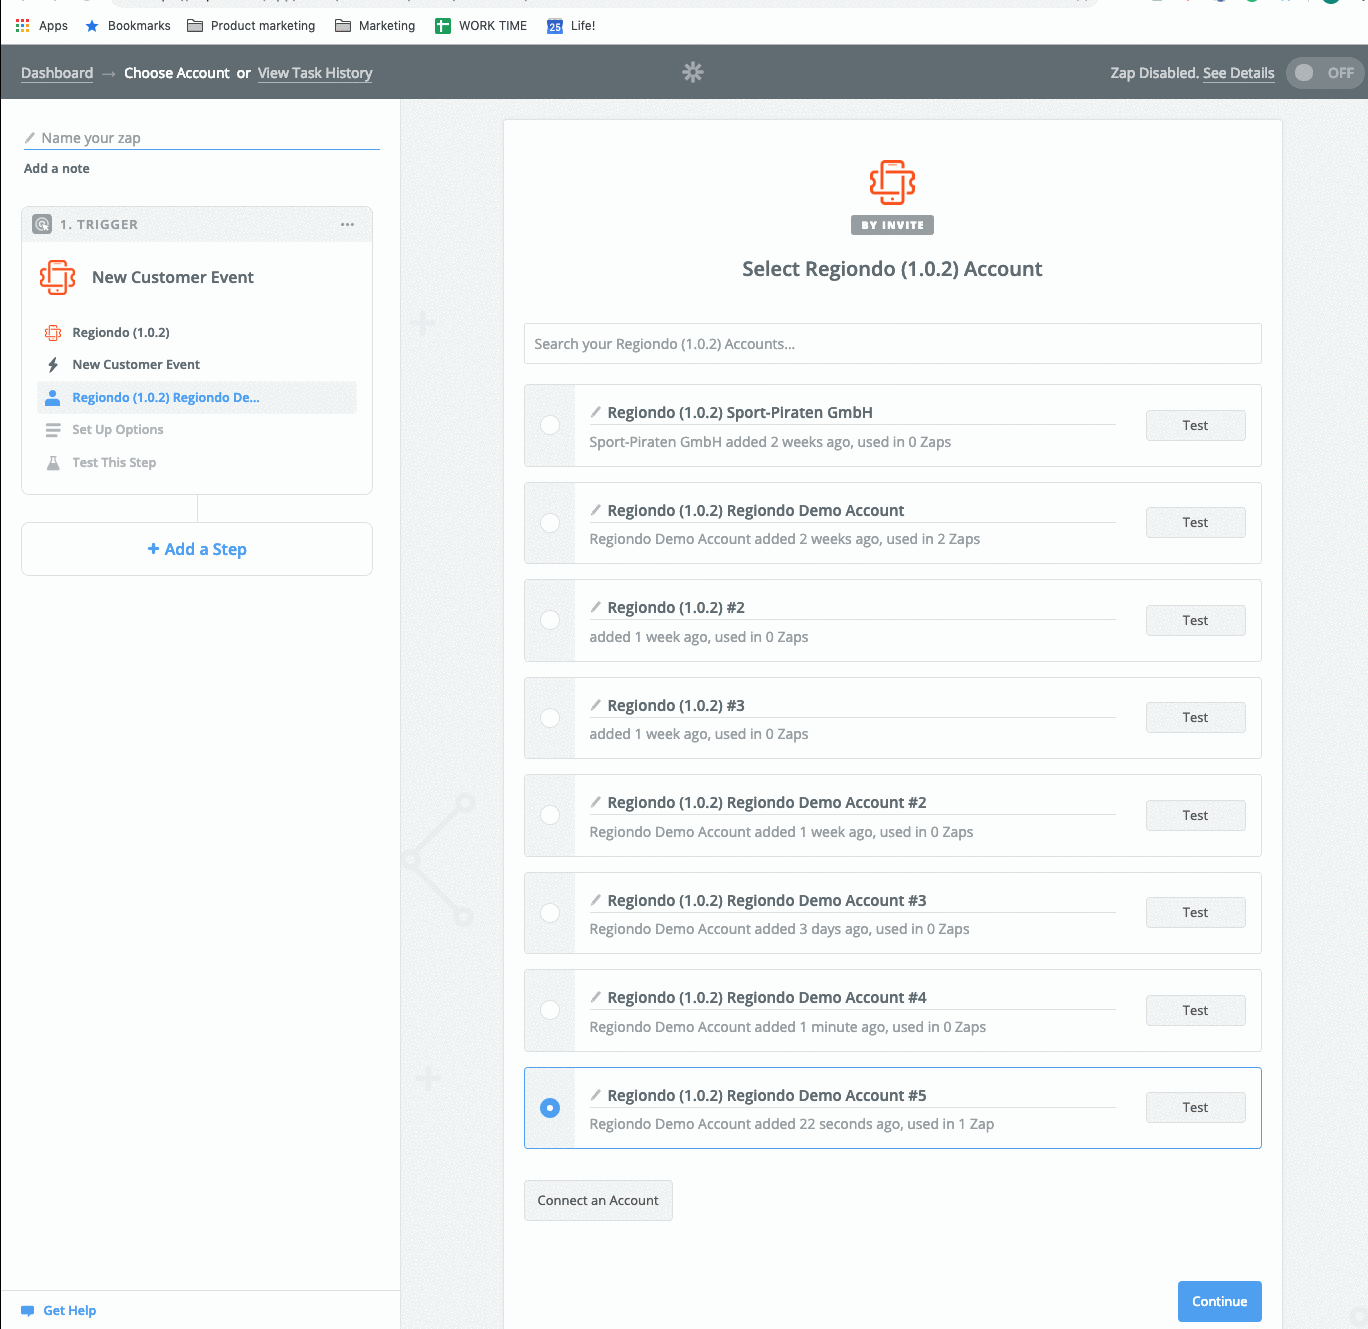Click the Name your zap field
The image size is (1368, 1329).
tap(202, 138)
